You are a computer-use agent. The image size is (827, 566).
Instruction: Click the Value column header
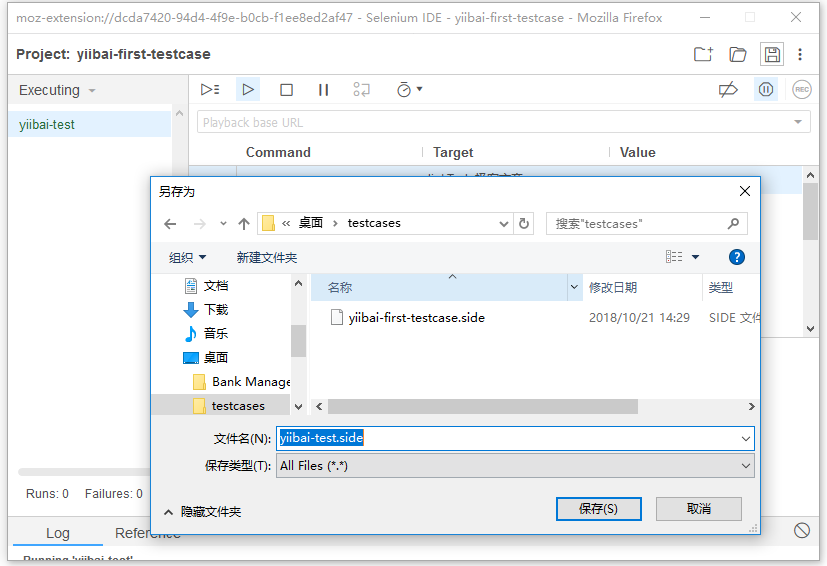(638, 152)
